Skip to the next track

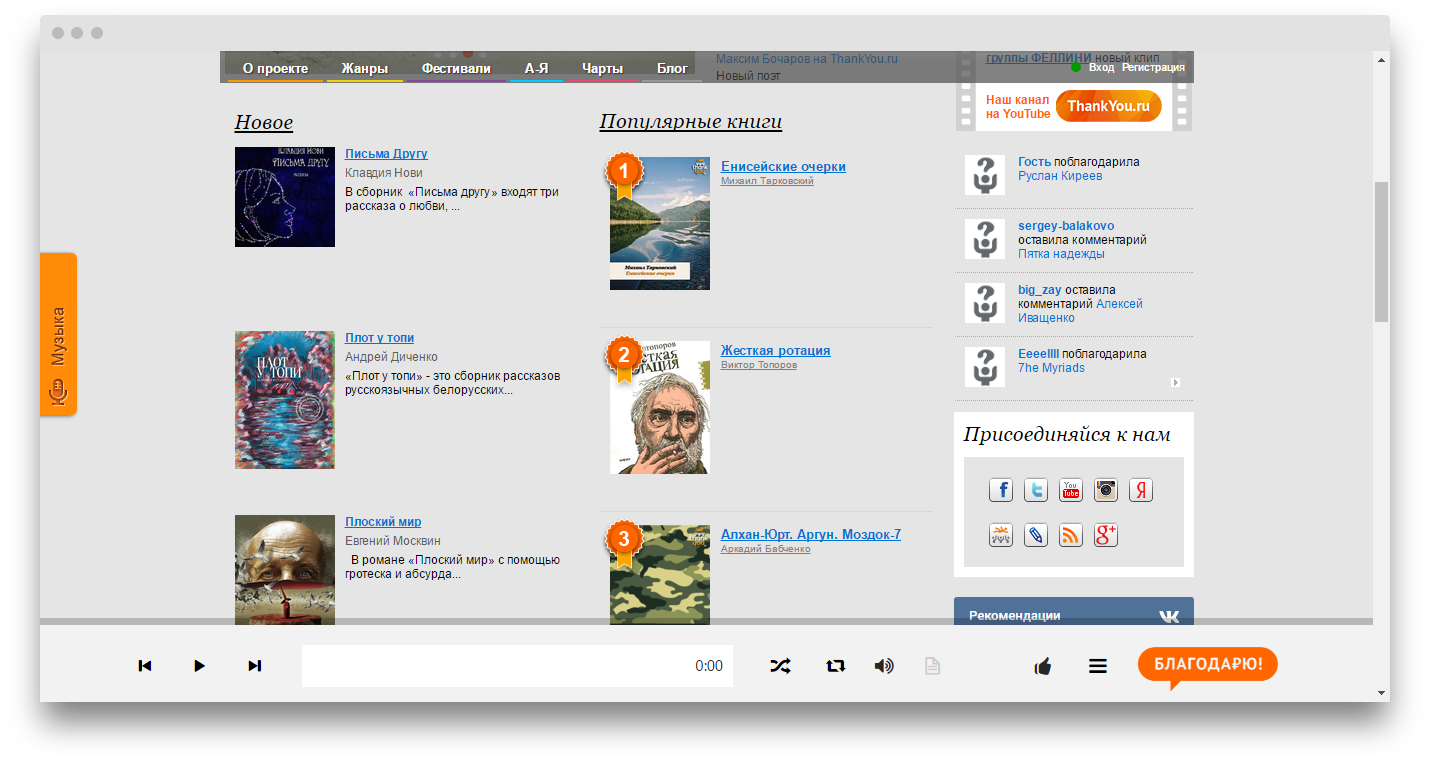pos(254,666)
